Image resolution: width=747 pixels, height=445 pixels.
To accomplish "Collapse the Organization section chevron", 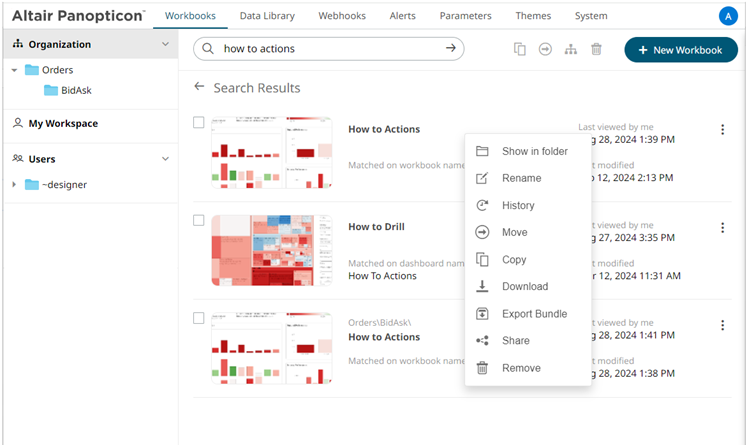I will (166, 44).
